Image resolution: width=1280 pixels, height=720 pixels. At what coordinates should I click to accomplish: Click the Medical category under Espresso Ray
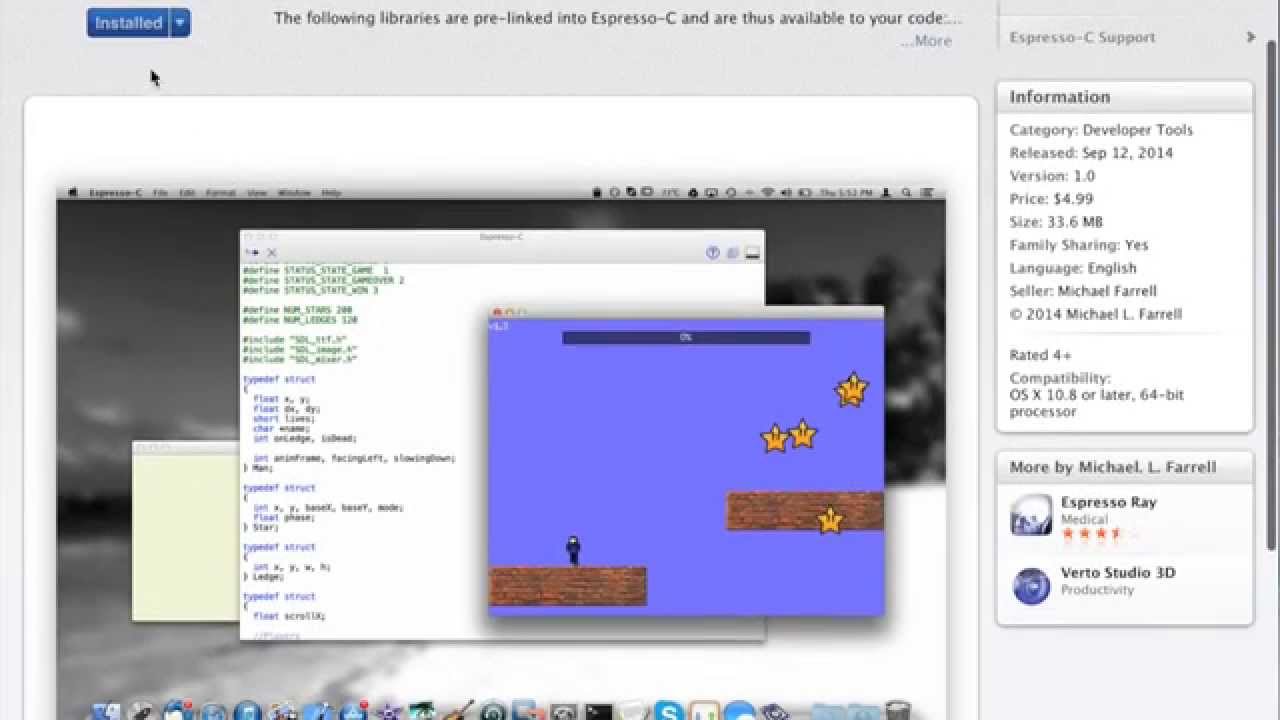click(1084, 519)
